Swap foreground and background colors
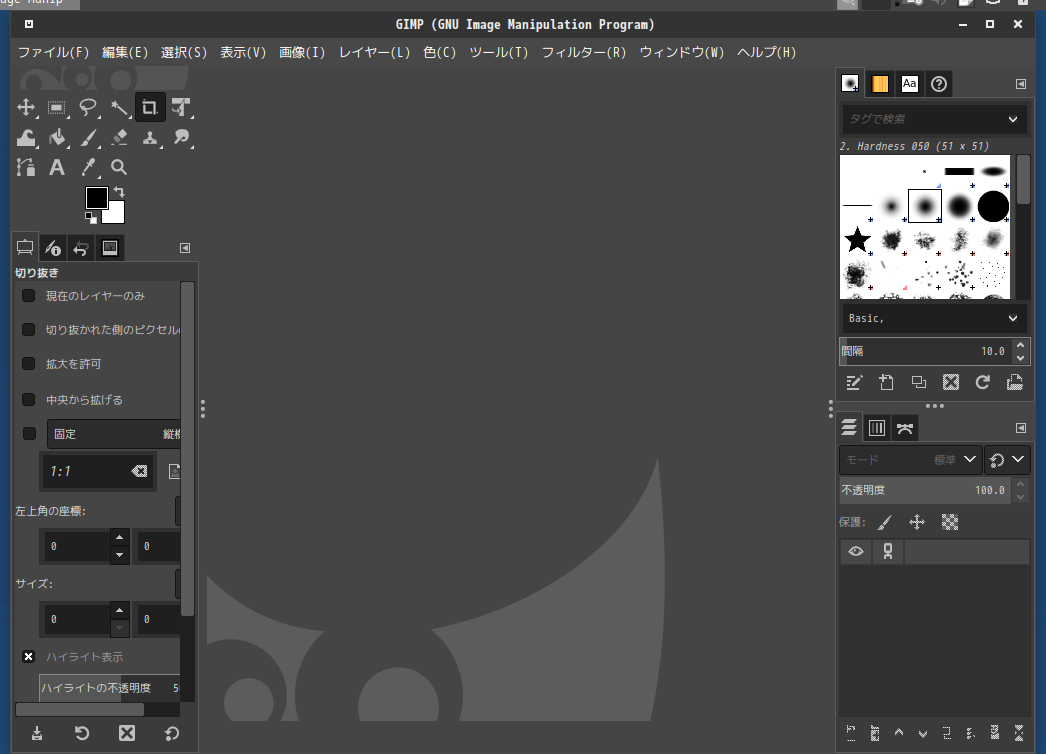The height and width of the screenshot is (754, 1046). [119, 191]
